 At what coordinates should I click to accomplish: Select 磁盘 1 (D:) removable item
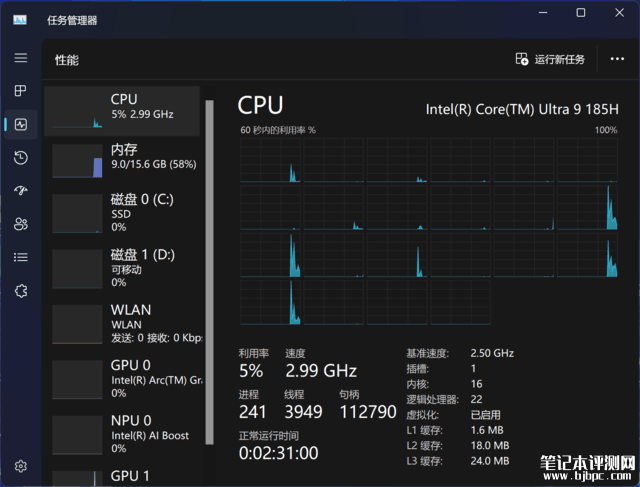coord(122,268)
